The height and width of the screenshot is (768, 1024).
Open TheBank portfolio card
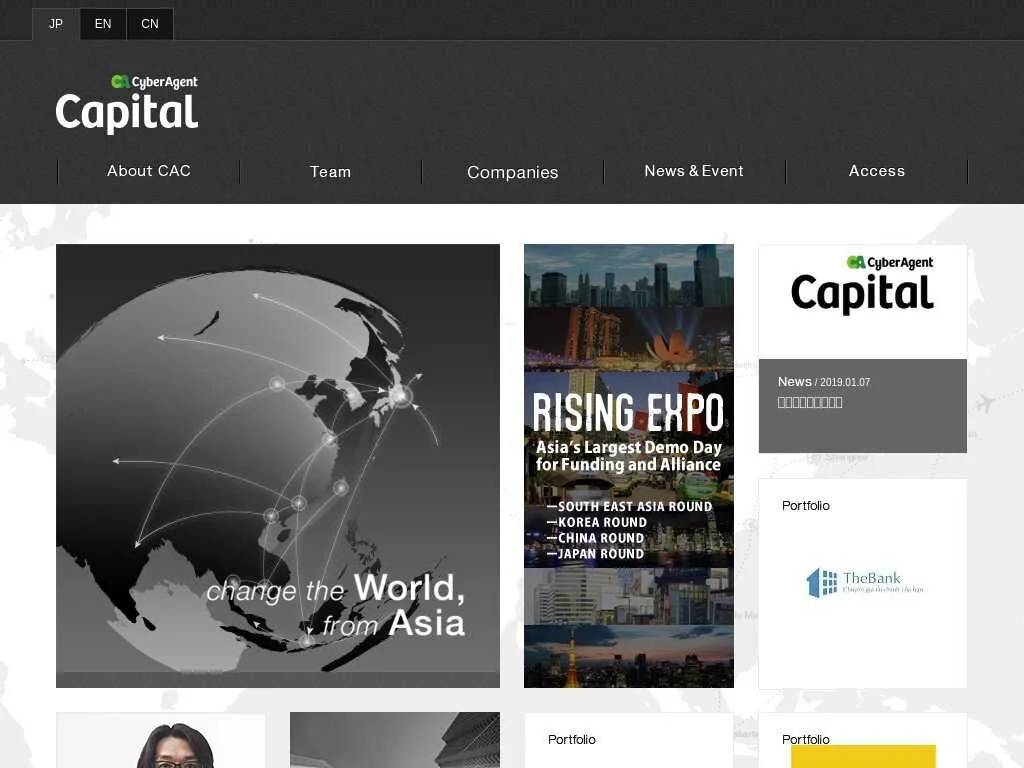pyautogui.click(x=863, y=583)
